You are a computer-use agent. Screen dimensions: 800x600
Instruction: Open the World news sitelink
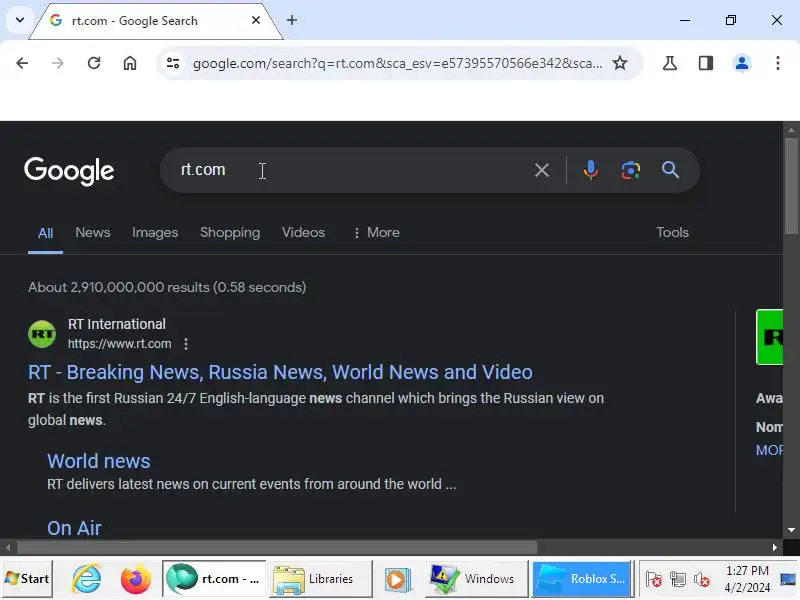98,461
